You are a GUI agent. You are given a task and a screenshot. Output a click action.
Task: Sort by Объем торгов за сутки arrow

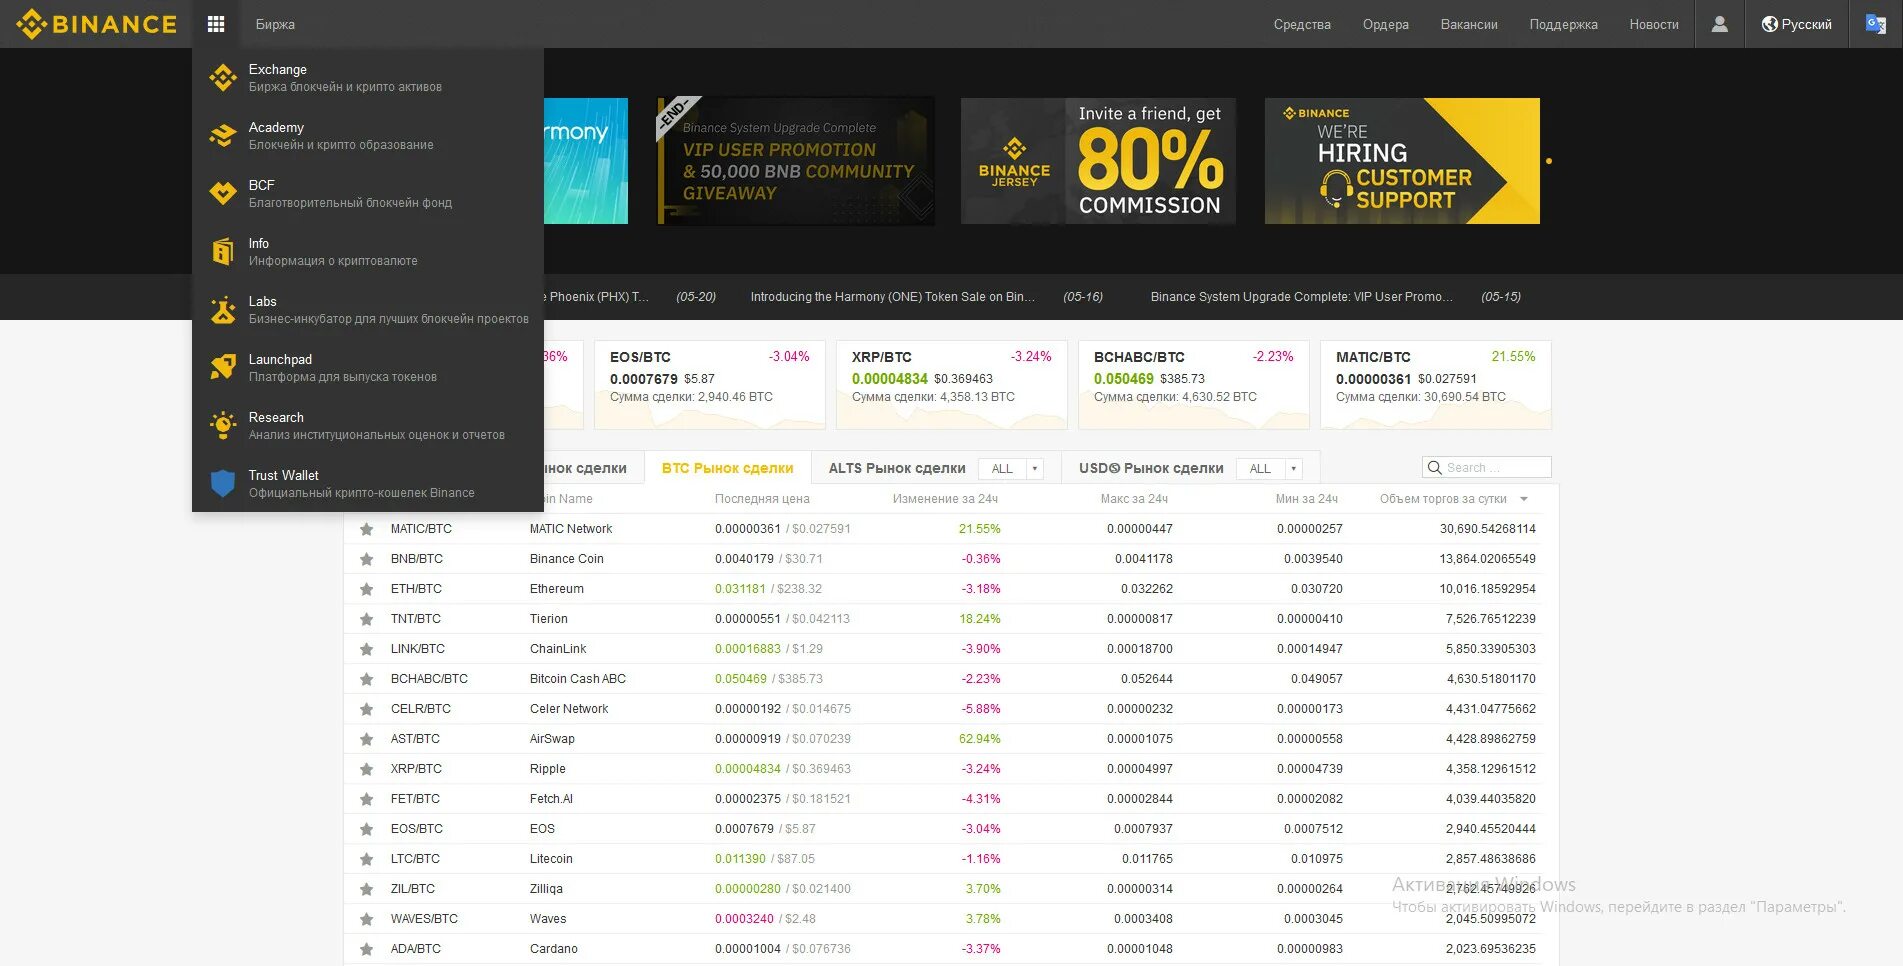click(x=1524, y=499)
